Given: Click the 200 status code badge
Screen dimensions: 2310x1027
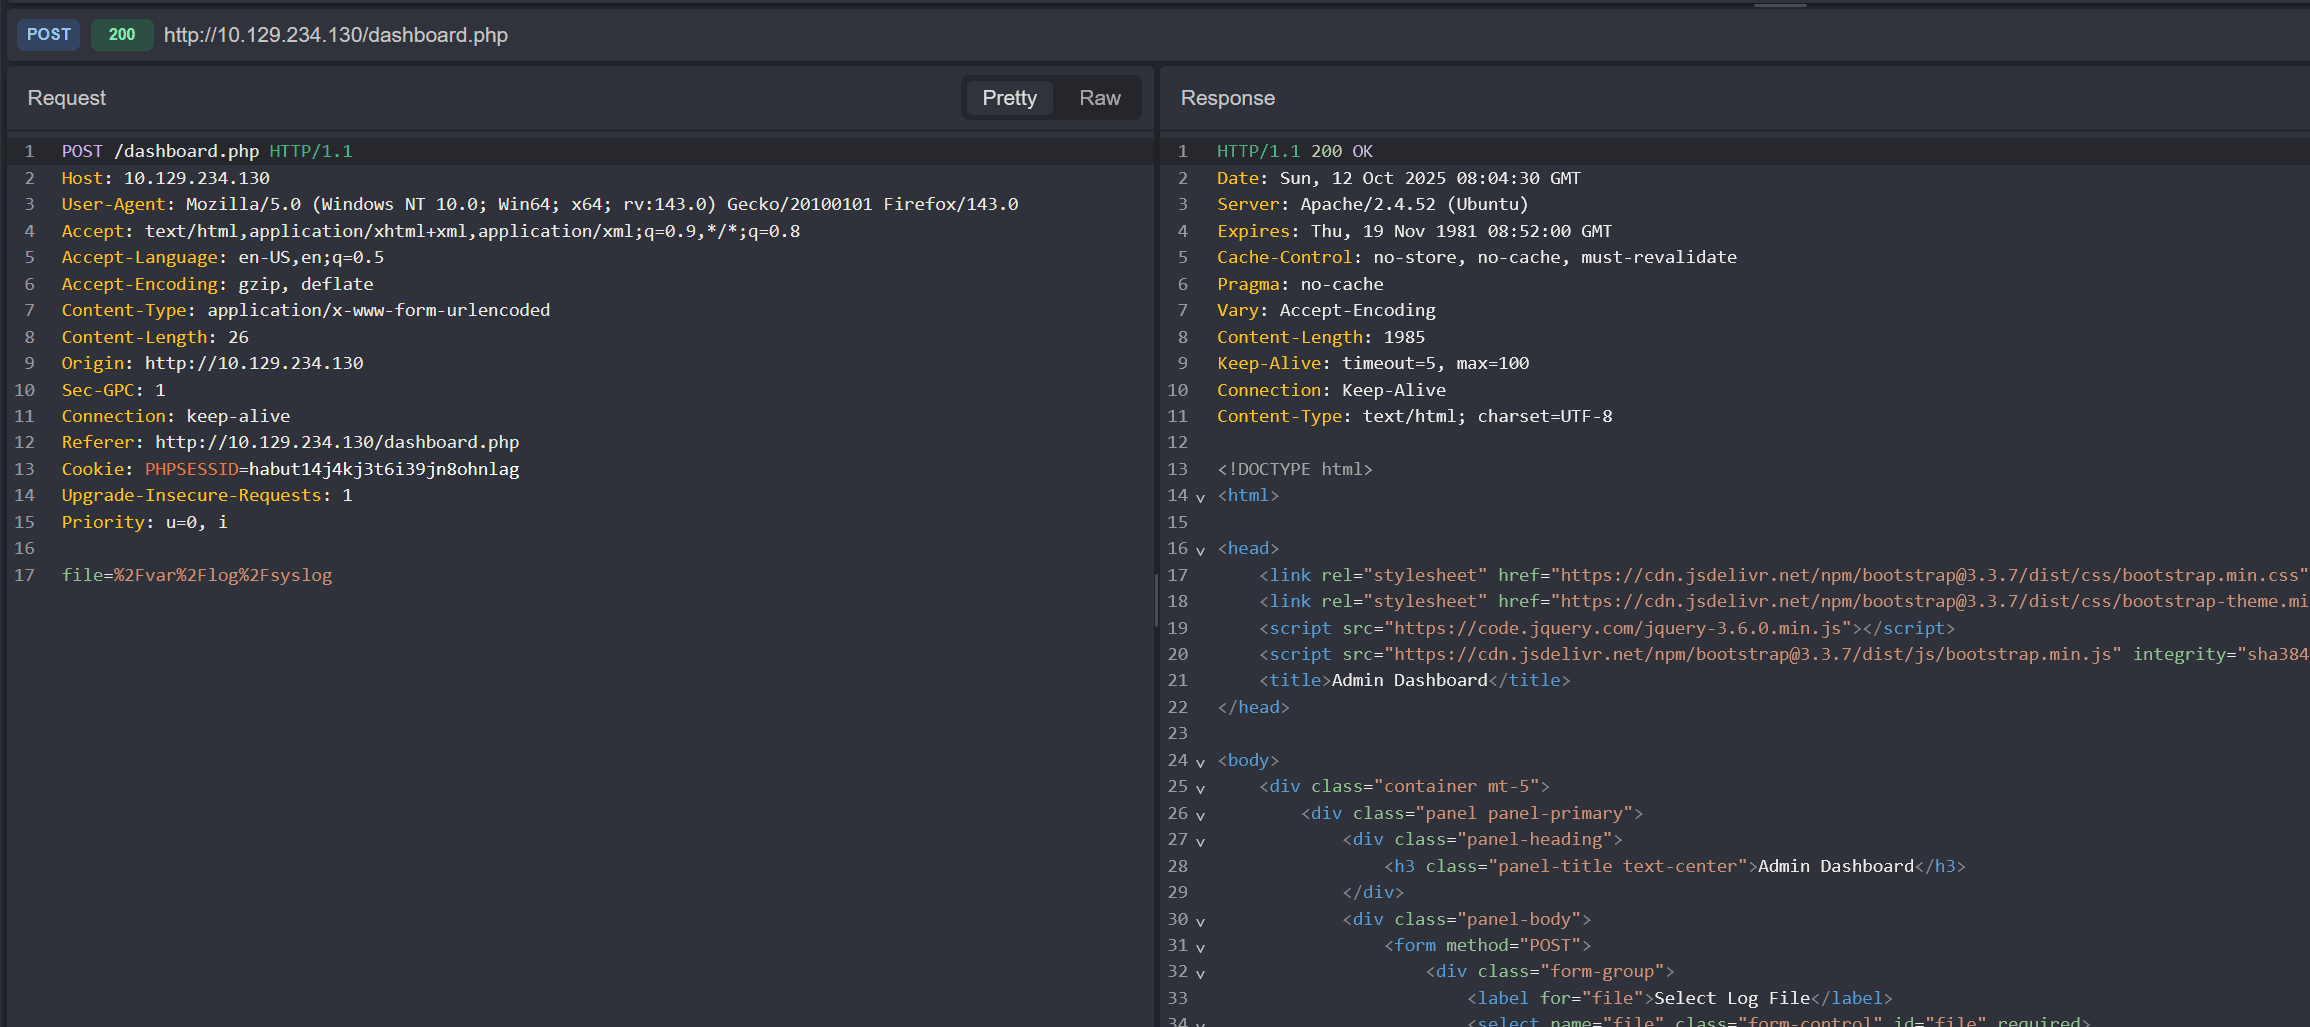Looking at the screenshot, I should click(122, 35).
